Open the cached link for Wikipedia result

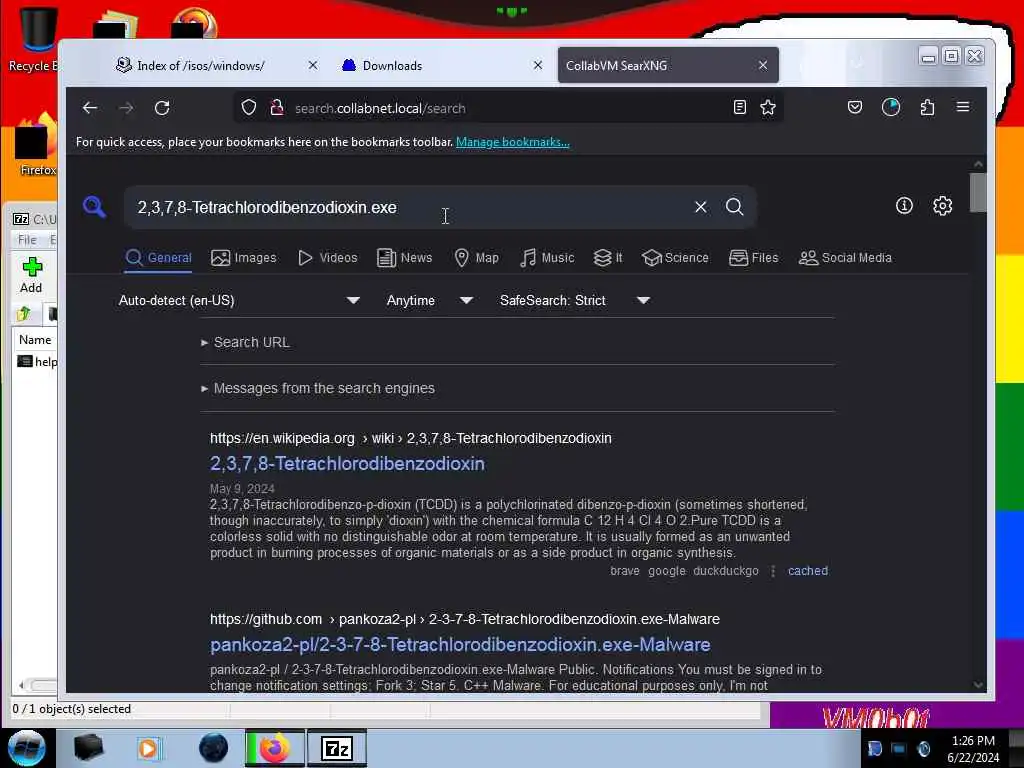coord(808,571)
